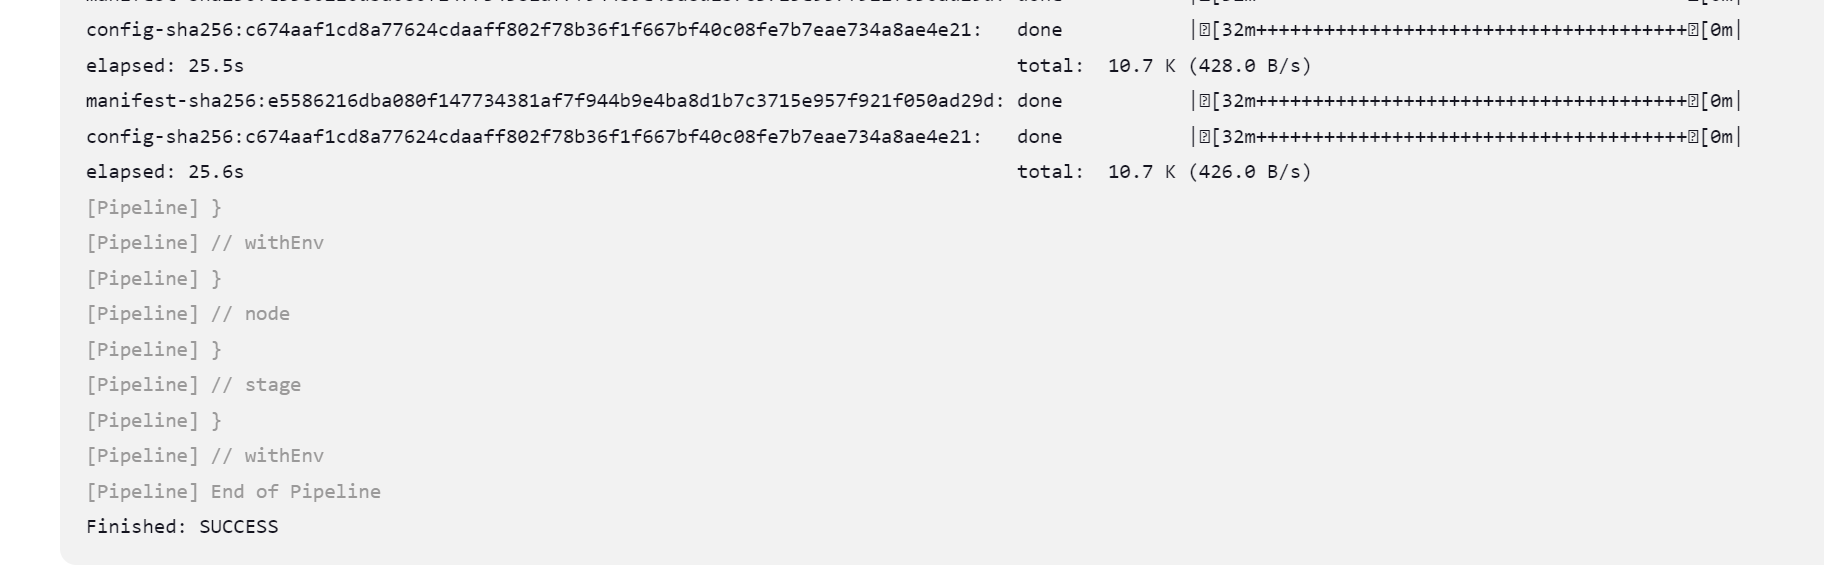Click "done" on config-sha256 line above "elapsed: 25.6s"
This screenshot has width=1824, height=588.
(x=1039, y=137)
